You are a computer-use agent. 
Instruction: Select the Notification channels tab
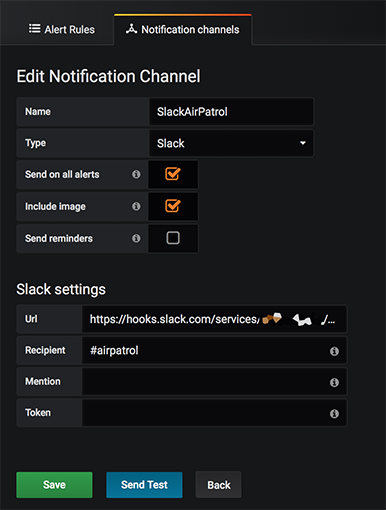[183, 29]
